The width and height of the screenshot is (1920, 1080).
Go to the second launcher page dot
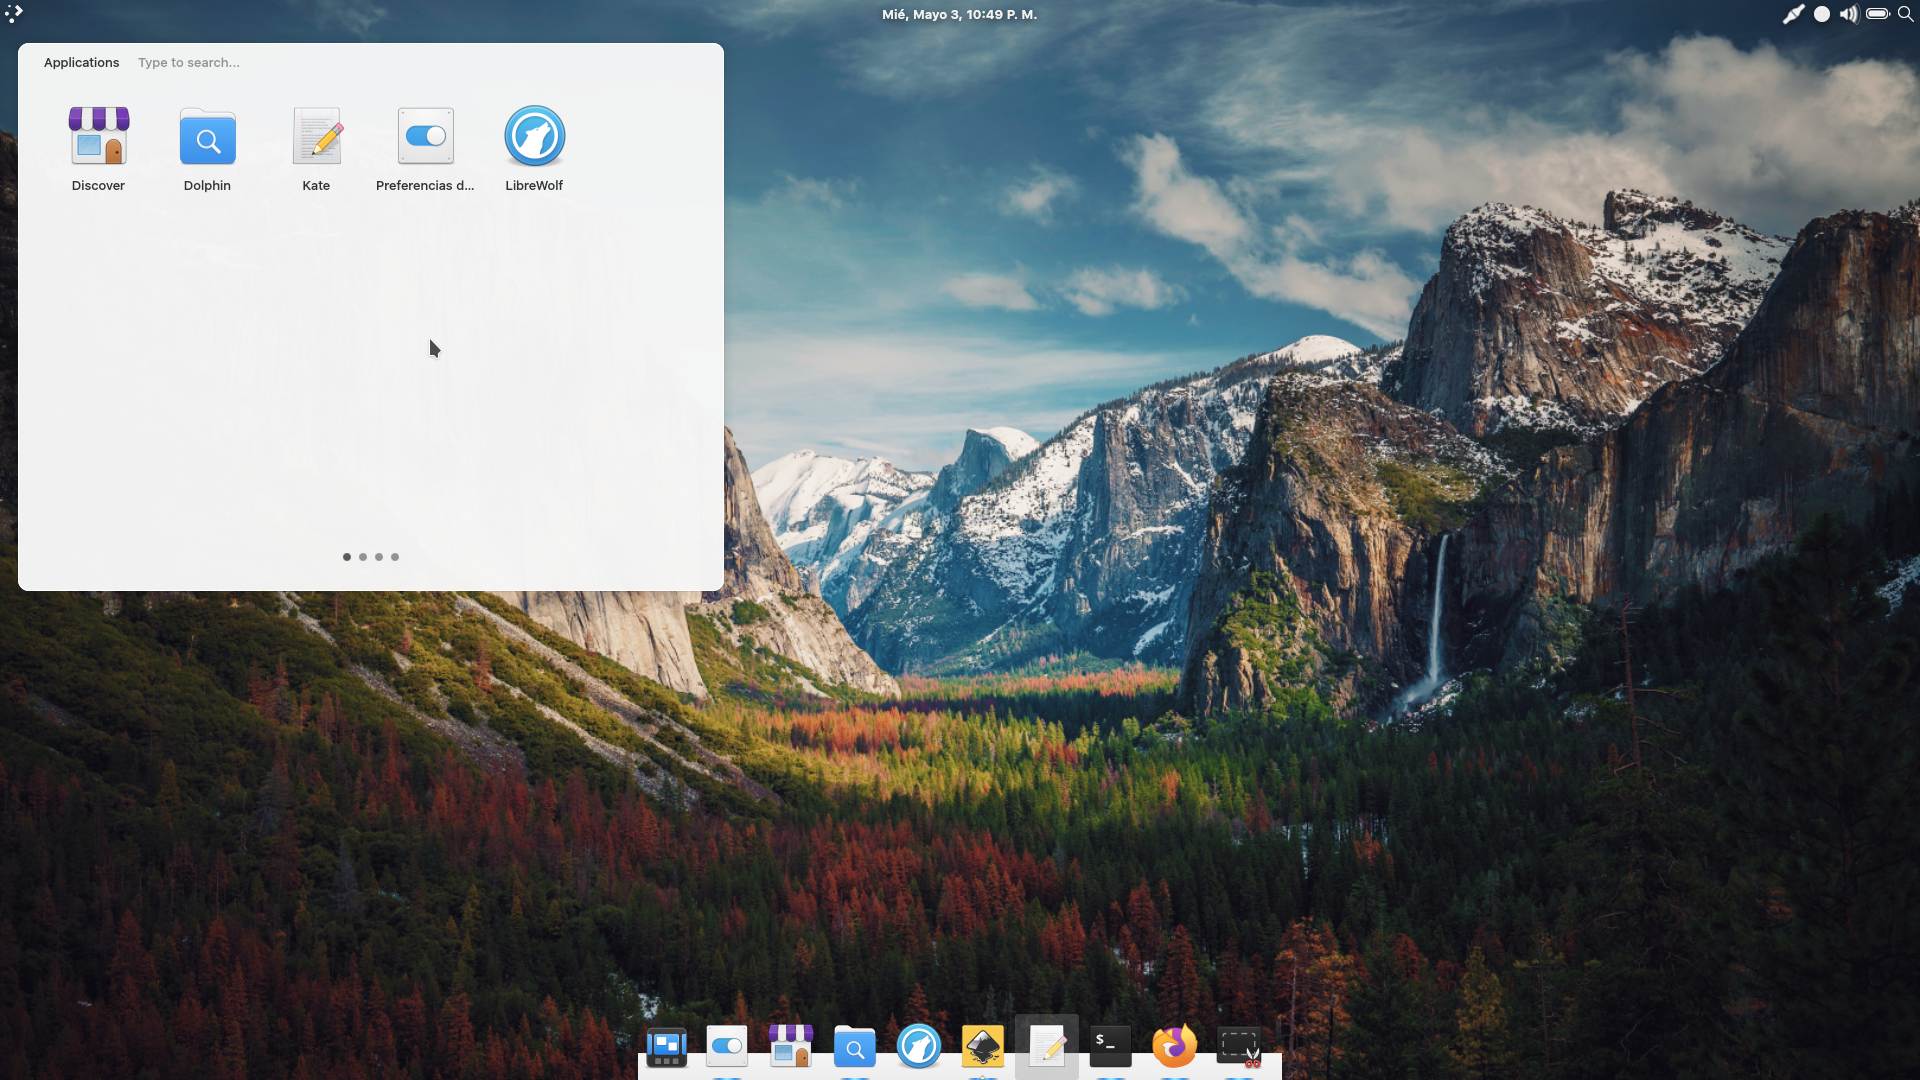pos(363,557)
